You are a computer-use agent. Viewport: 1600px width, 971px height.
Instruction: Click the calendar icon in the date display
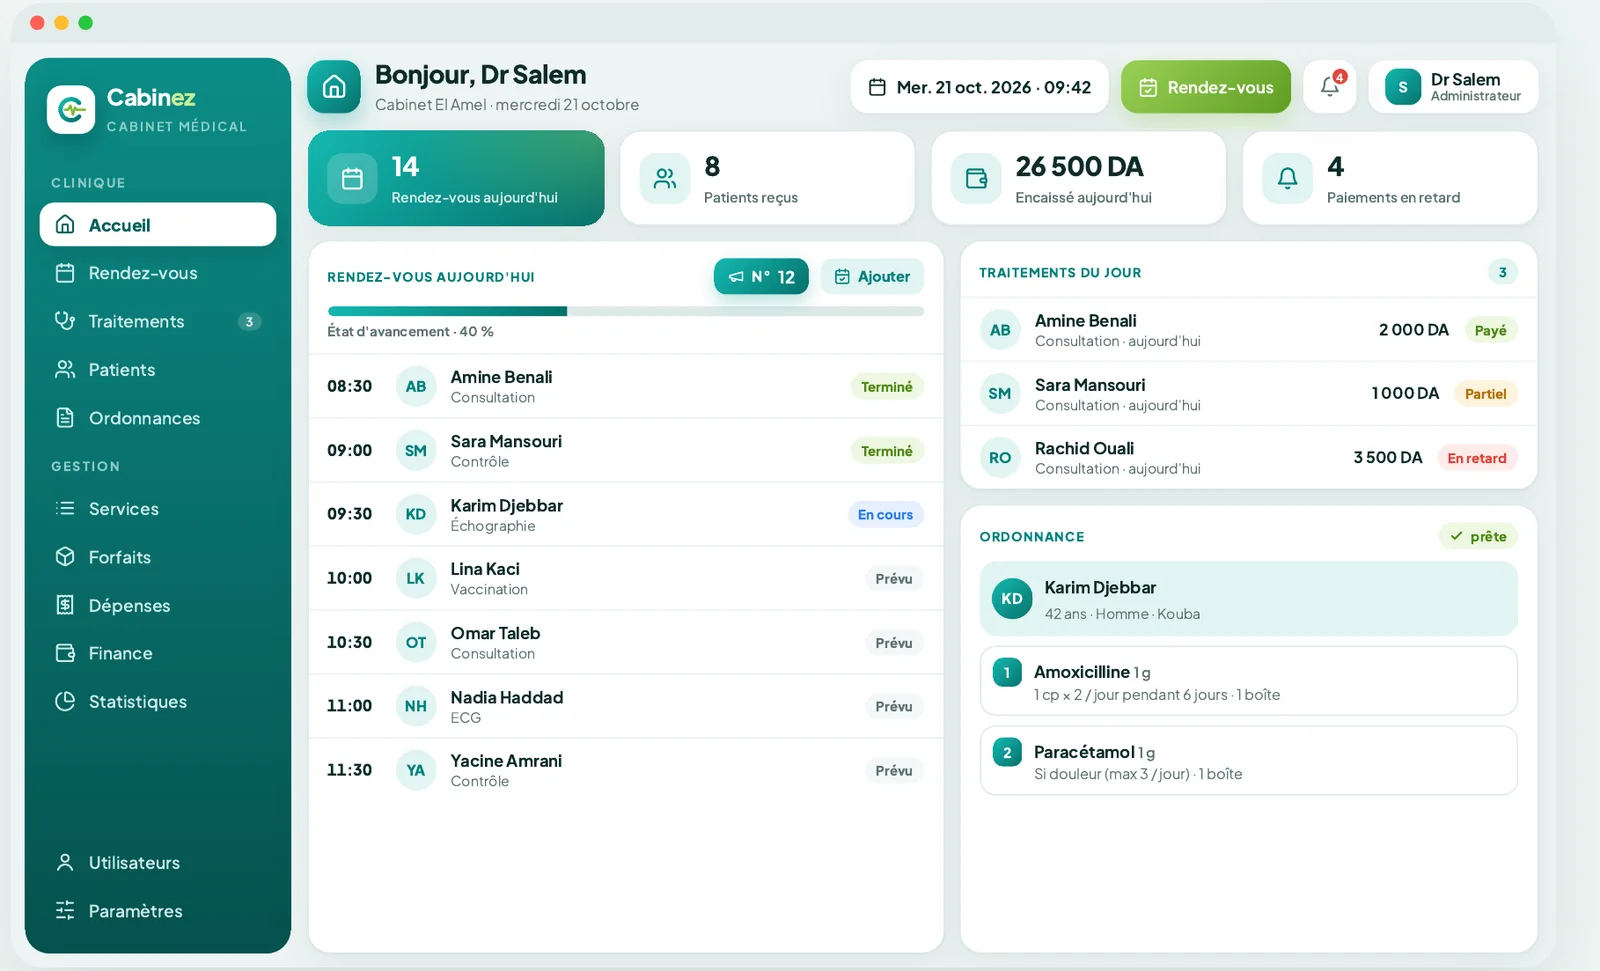click(x=877, y=87)
